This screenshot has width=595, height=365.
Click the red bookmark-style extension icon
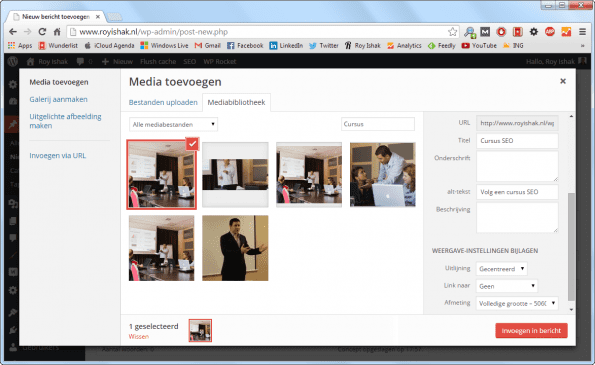click(x=518, y=32)
